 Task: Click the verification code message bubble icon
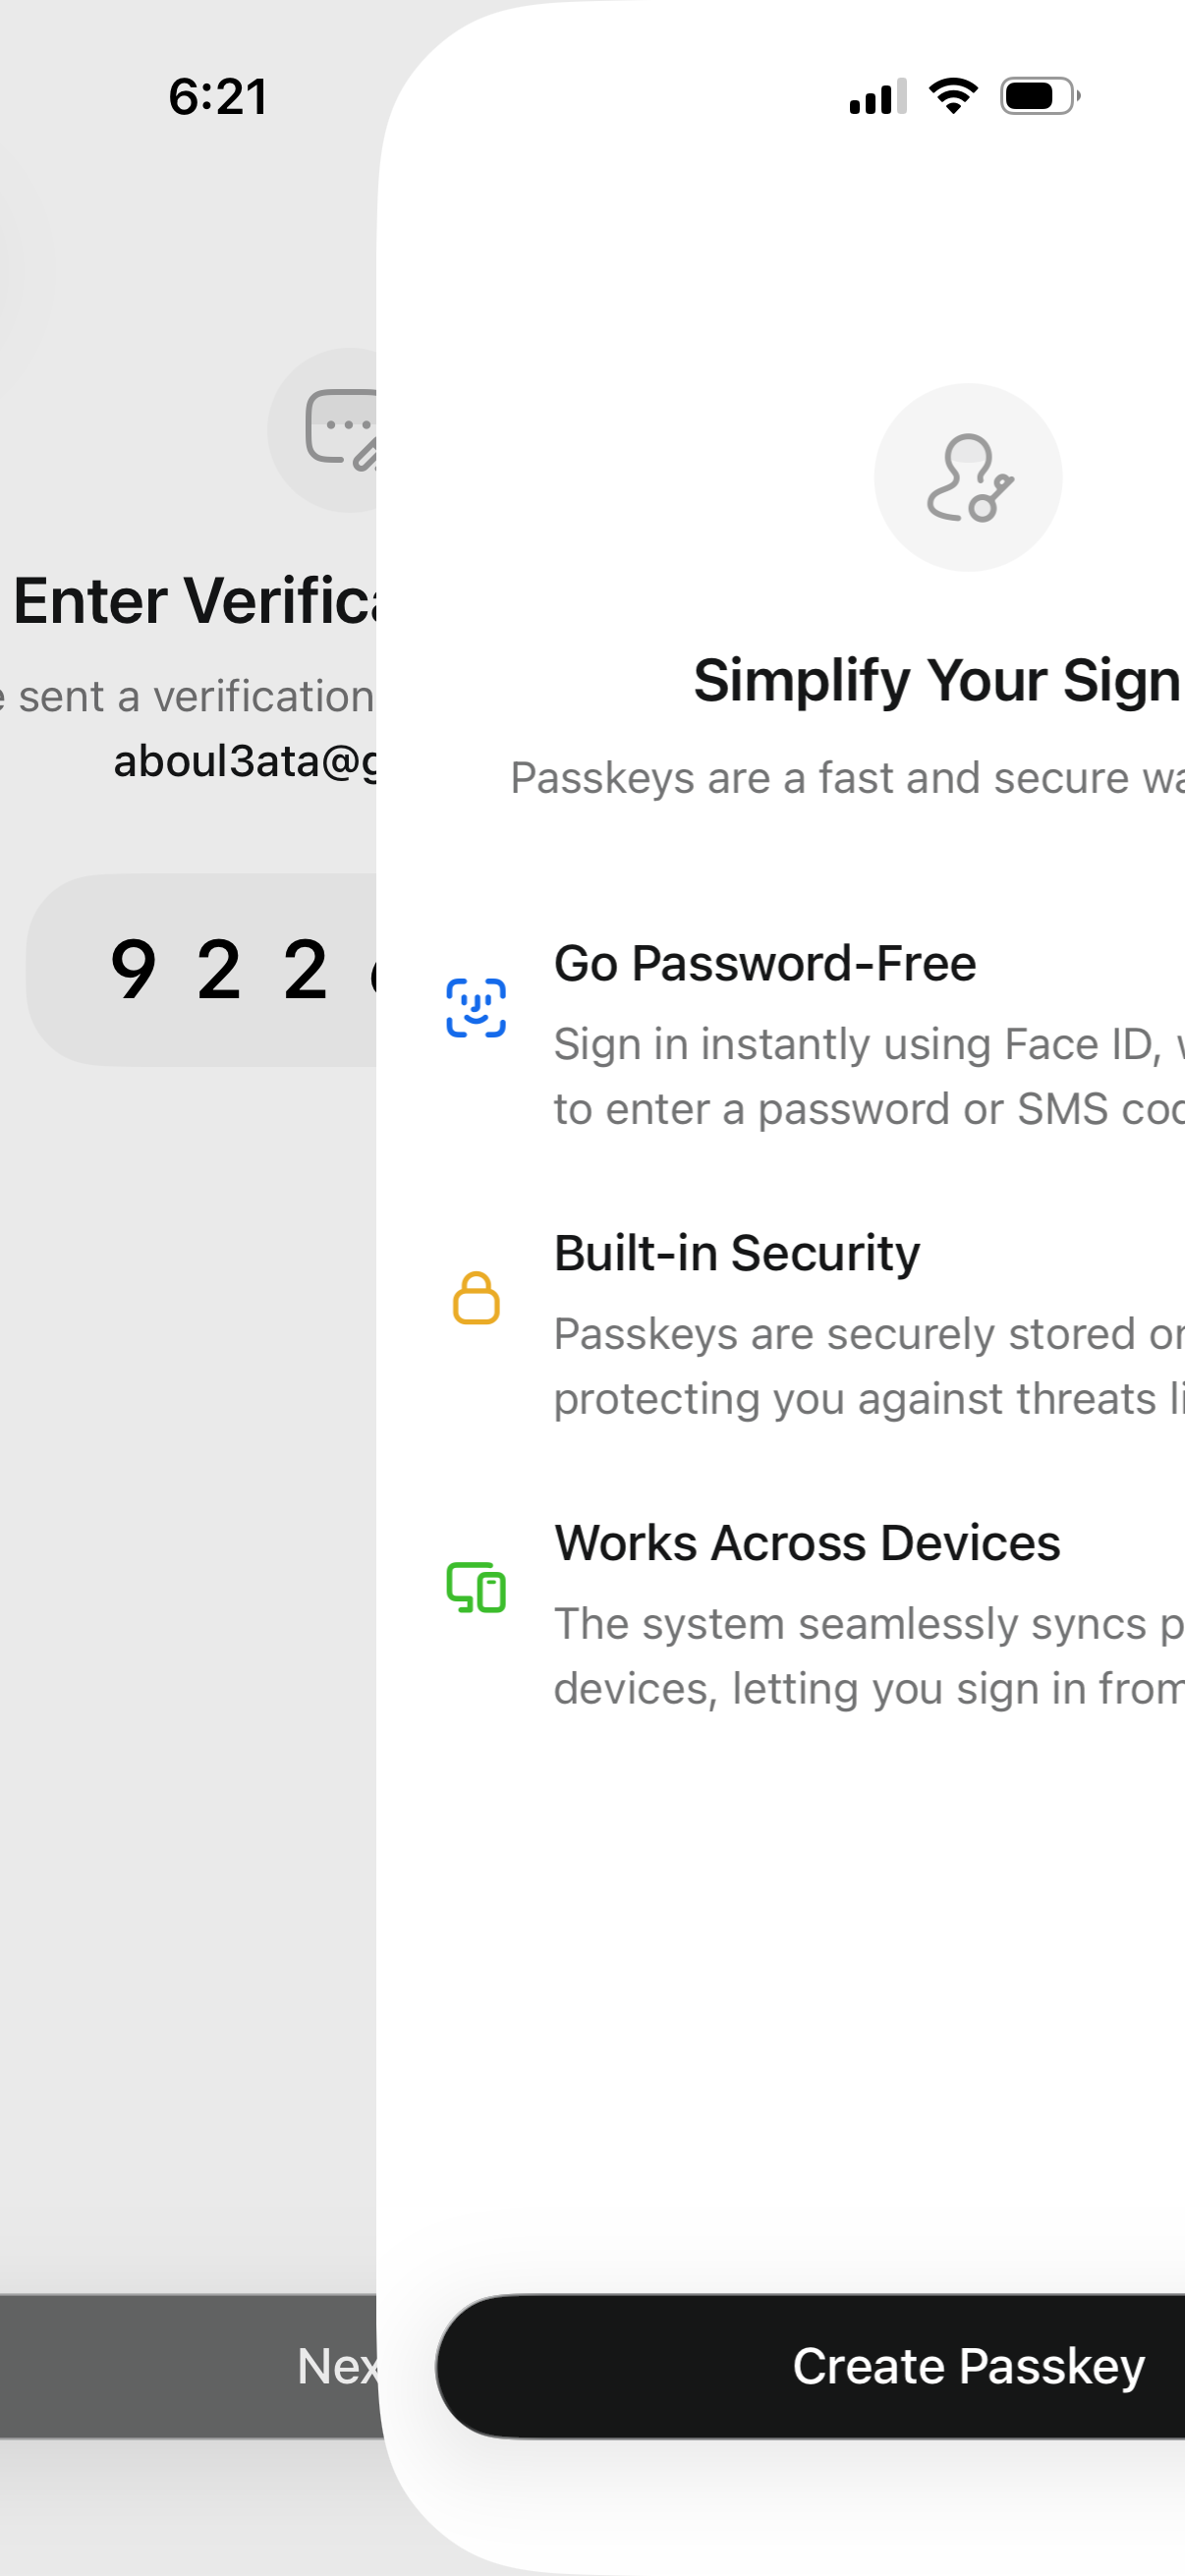coord(340,430)
